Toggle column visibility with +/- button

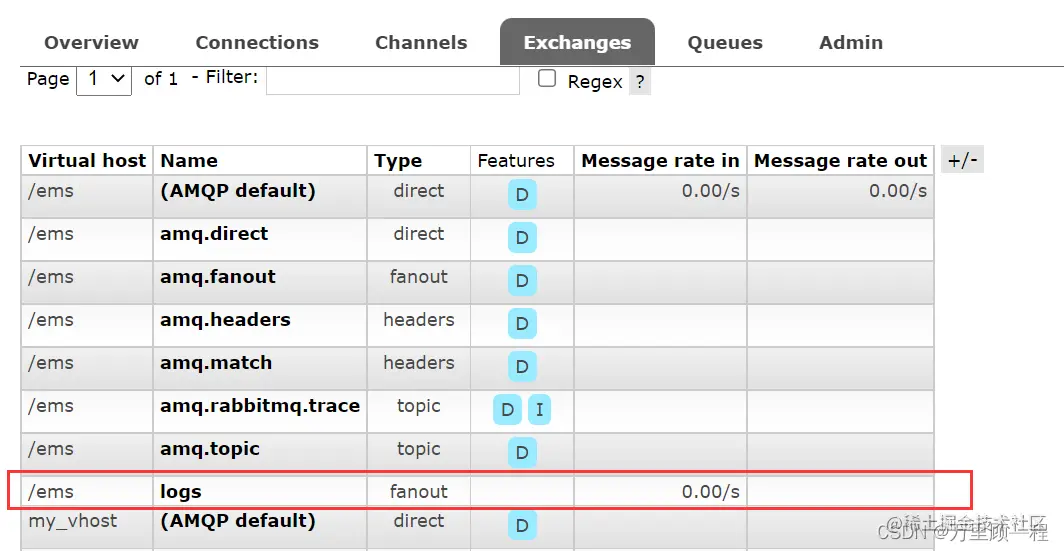(x=962, y=160)
